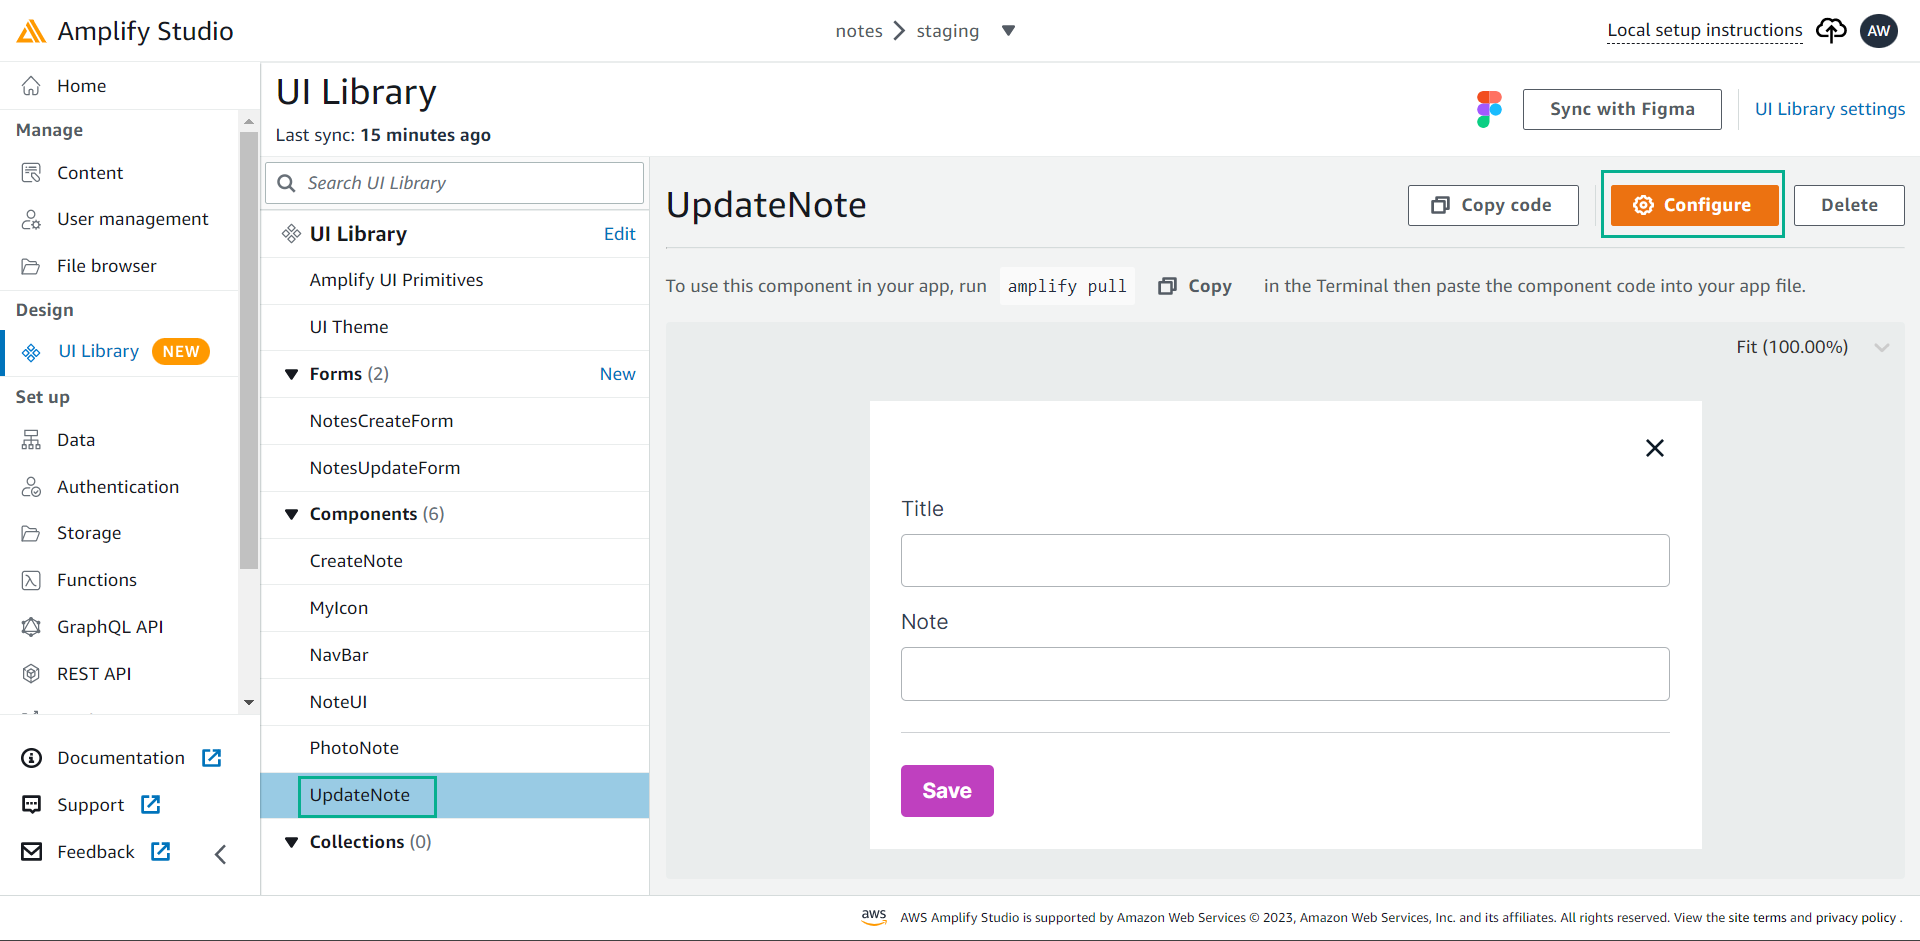Viewport: 1920px width, 941px height.
Task: Click the File browser folder icon
Action: coord(31,266)
